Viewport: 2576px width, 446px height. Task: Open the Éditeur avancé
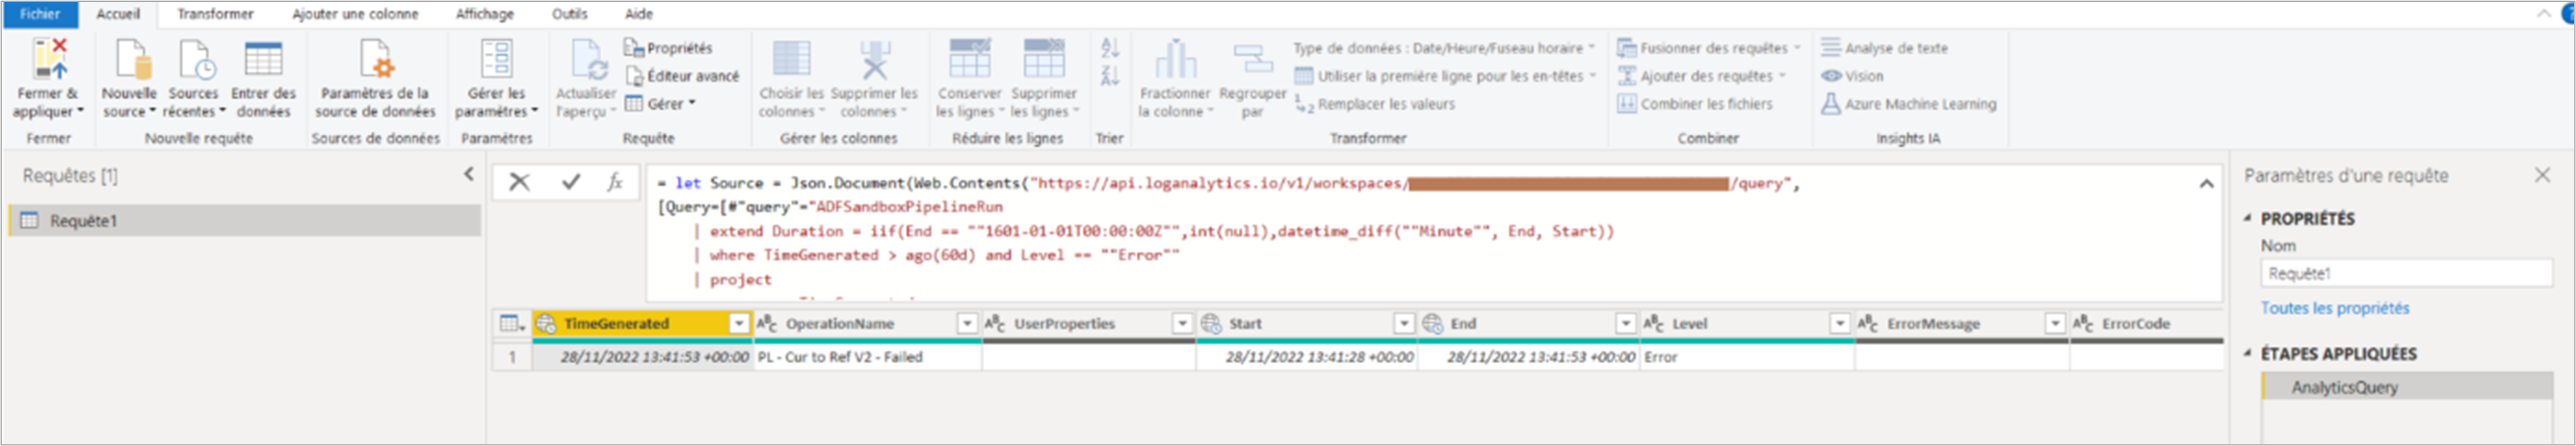682,76
